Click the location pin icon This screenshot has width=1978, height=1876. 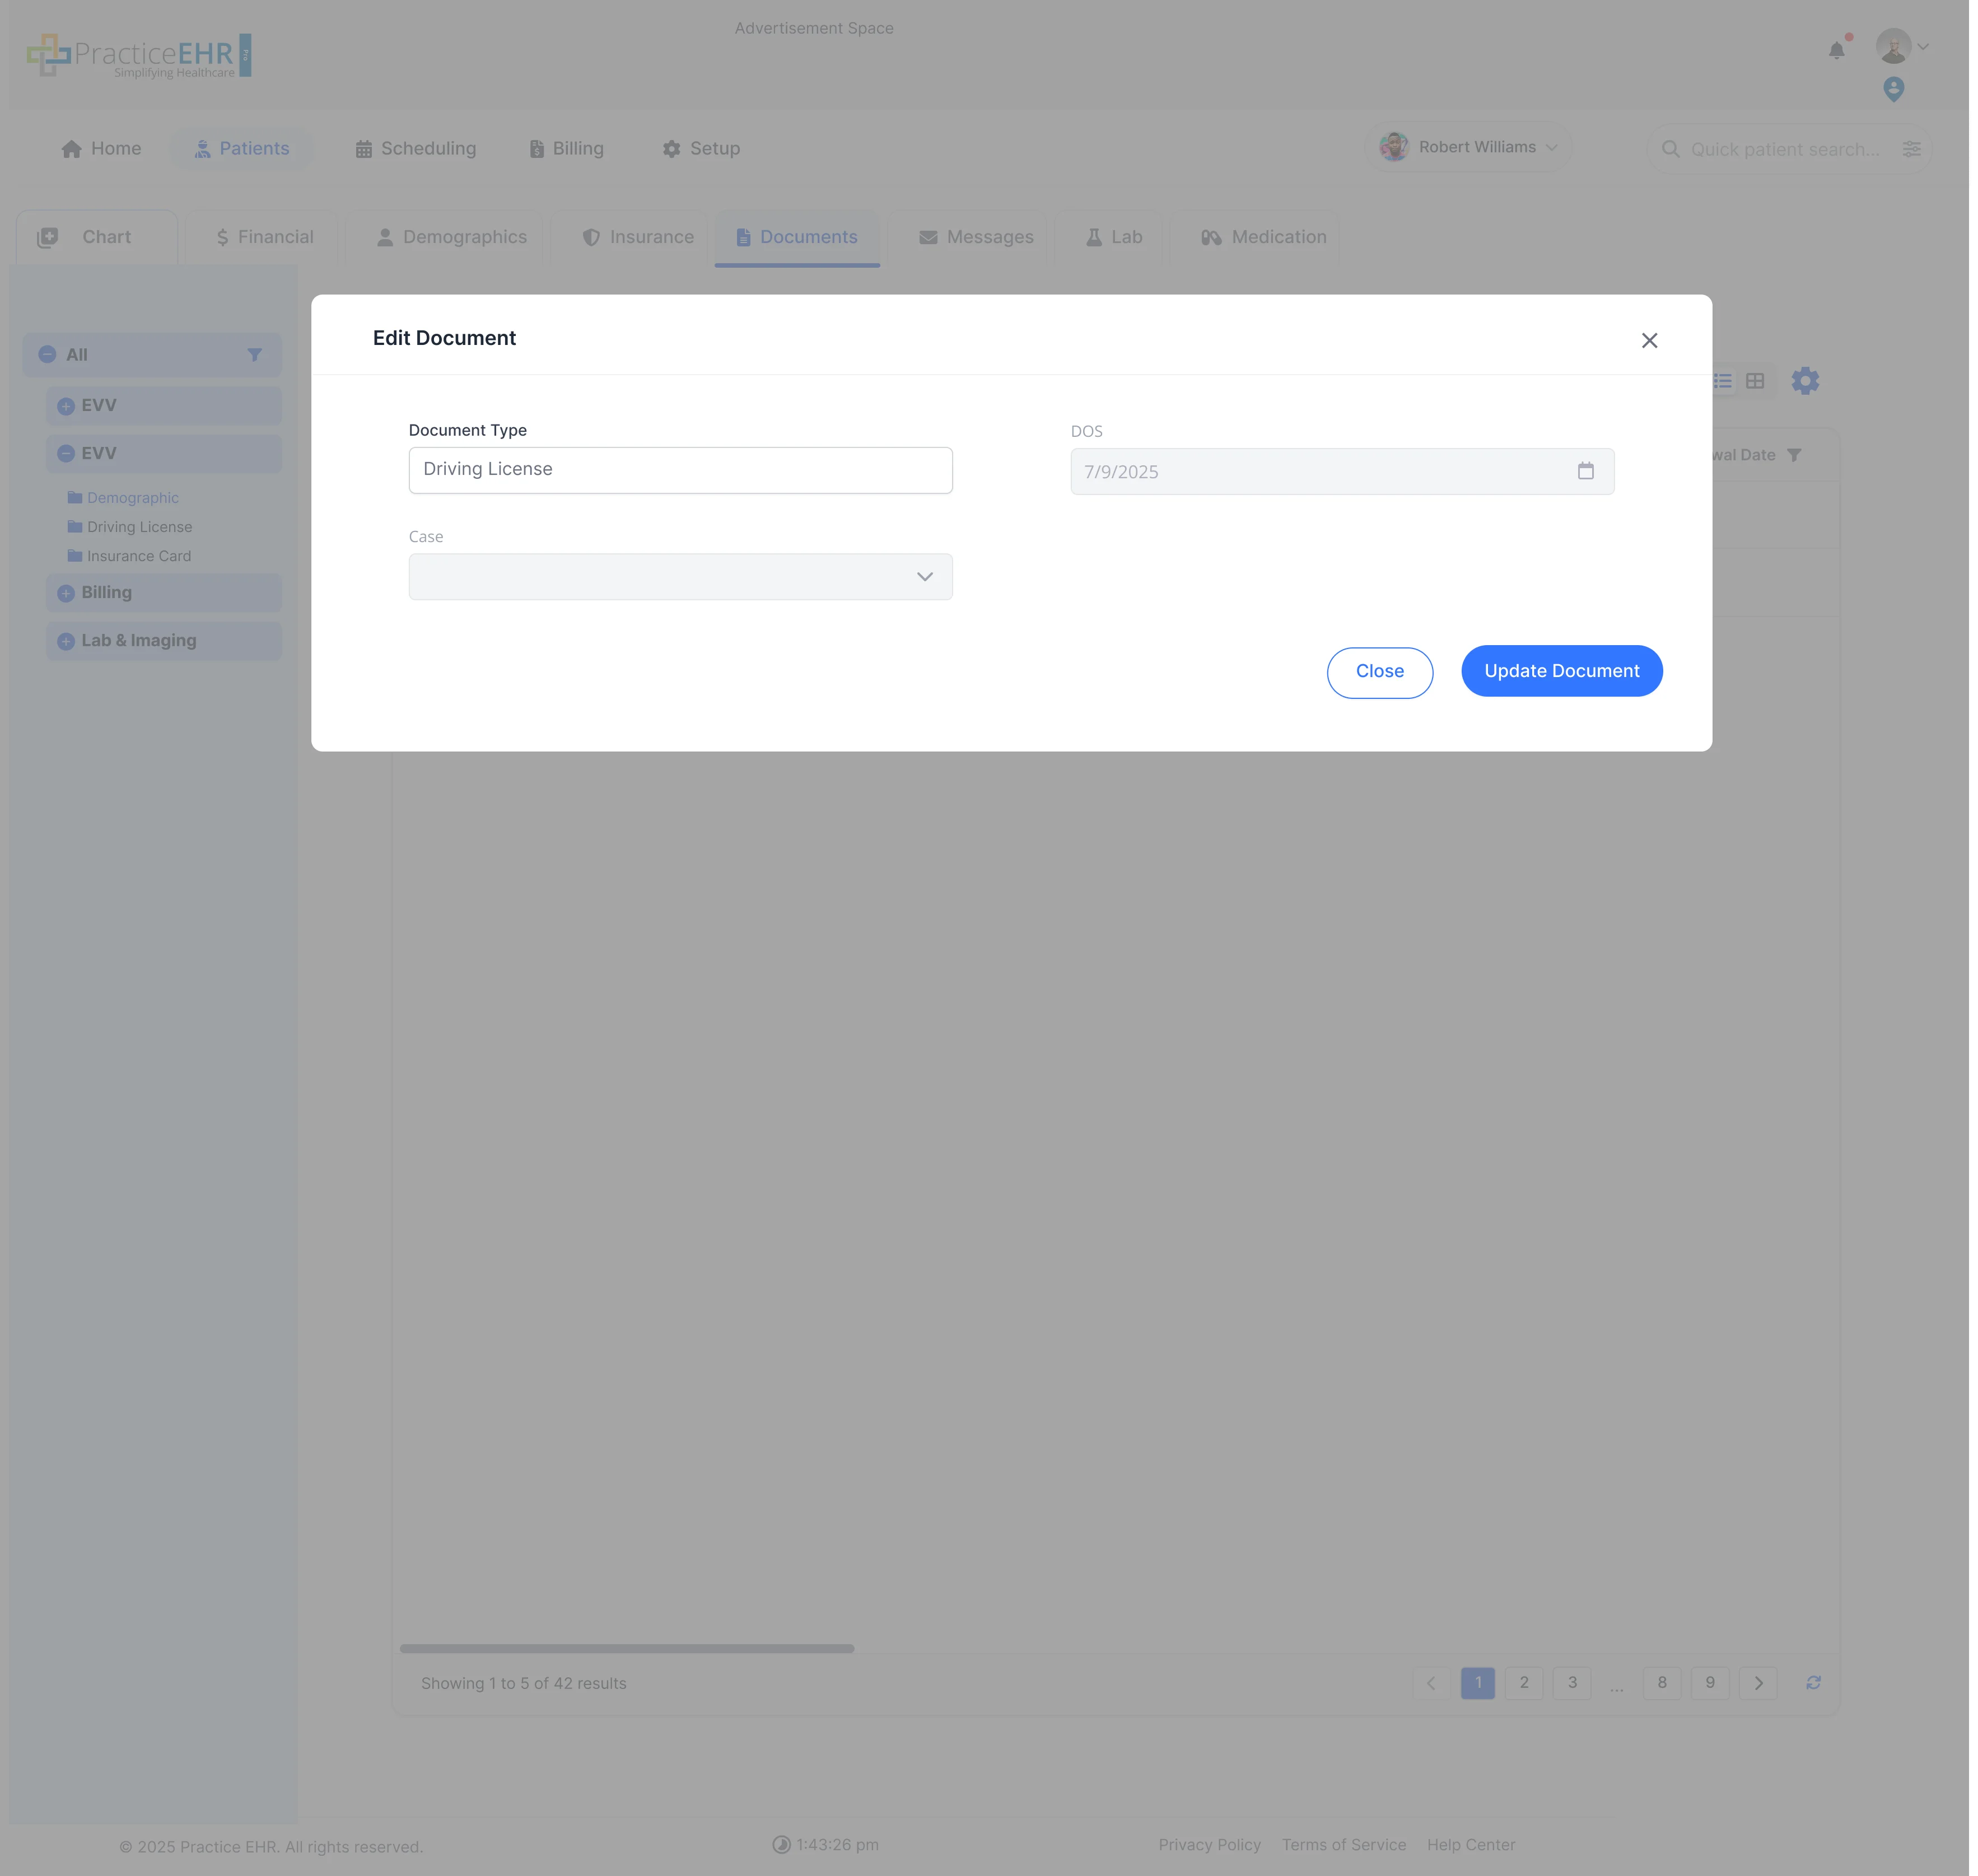tap(1893, 89)
